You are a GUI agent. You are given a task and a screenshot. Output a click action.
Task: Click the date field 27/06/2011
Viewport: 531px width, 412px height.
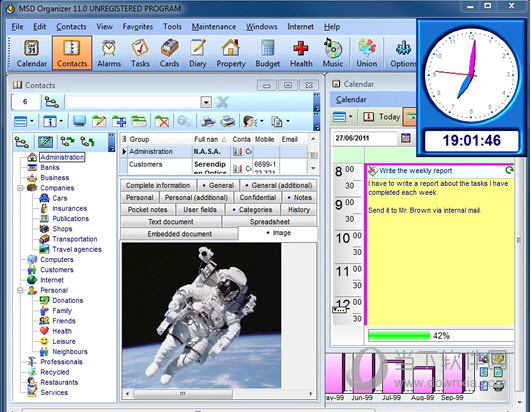point(365,138)
